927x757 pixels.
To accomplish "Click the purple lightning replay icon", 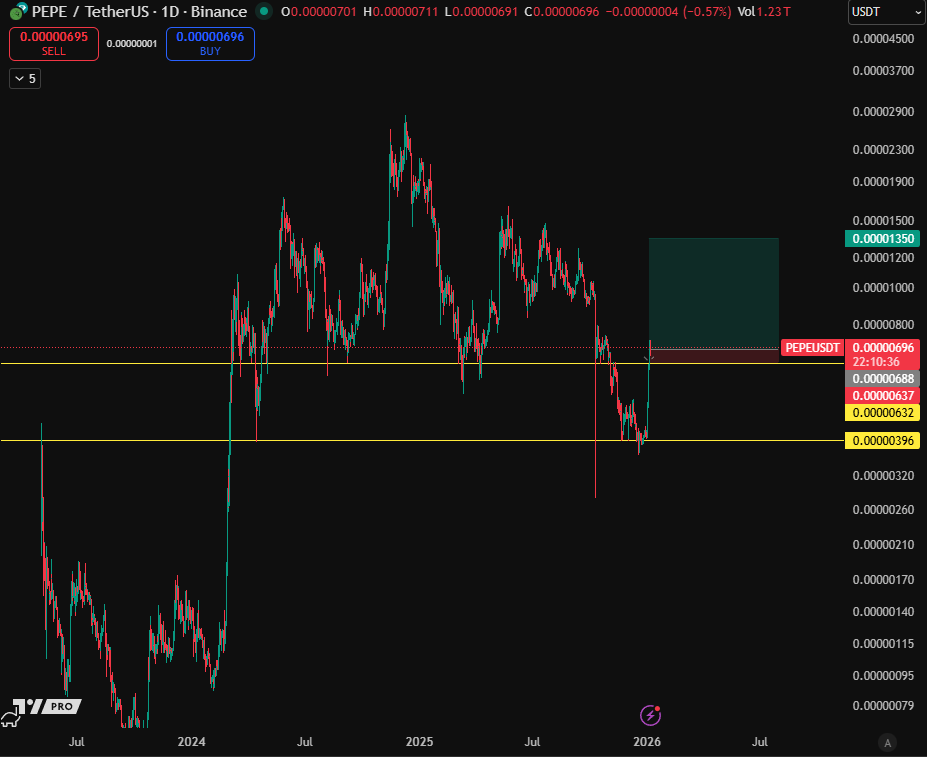I will [x=650, y=716].
